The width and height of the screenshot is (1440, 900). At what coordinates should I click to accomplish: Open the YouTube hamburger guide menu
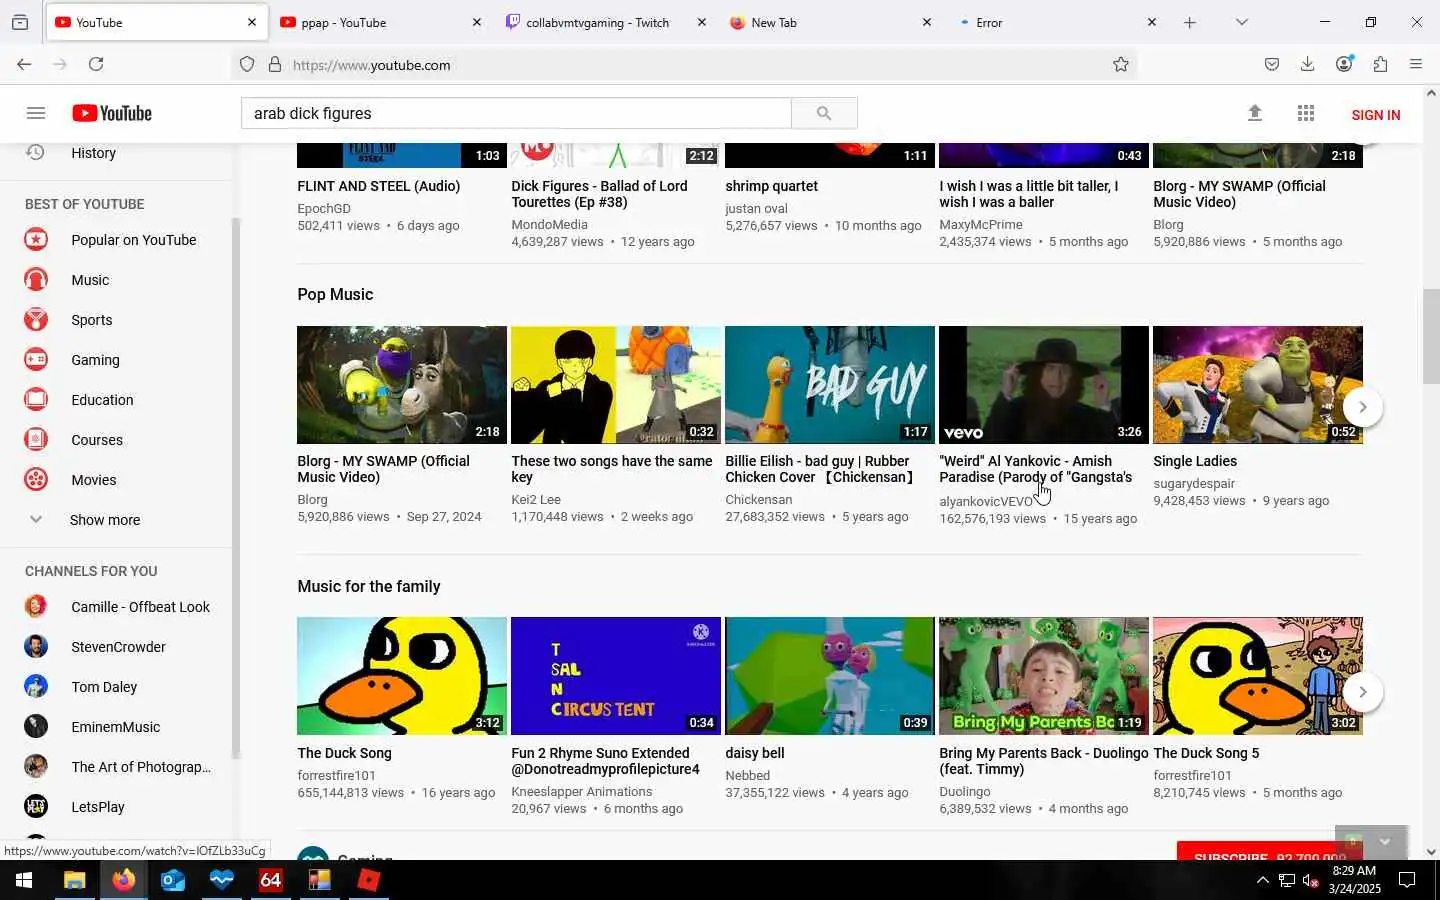pyautogui.click(x=36, y=113)
